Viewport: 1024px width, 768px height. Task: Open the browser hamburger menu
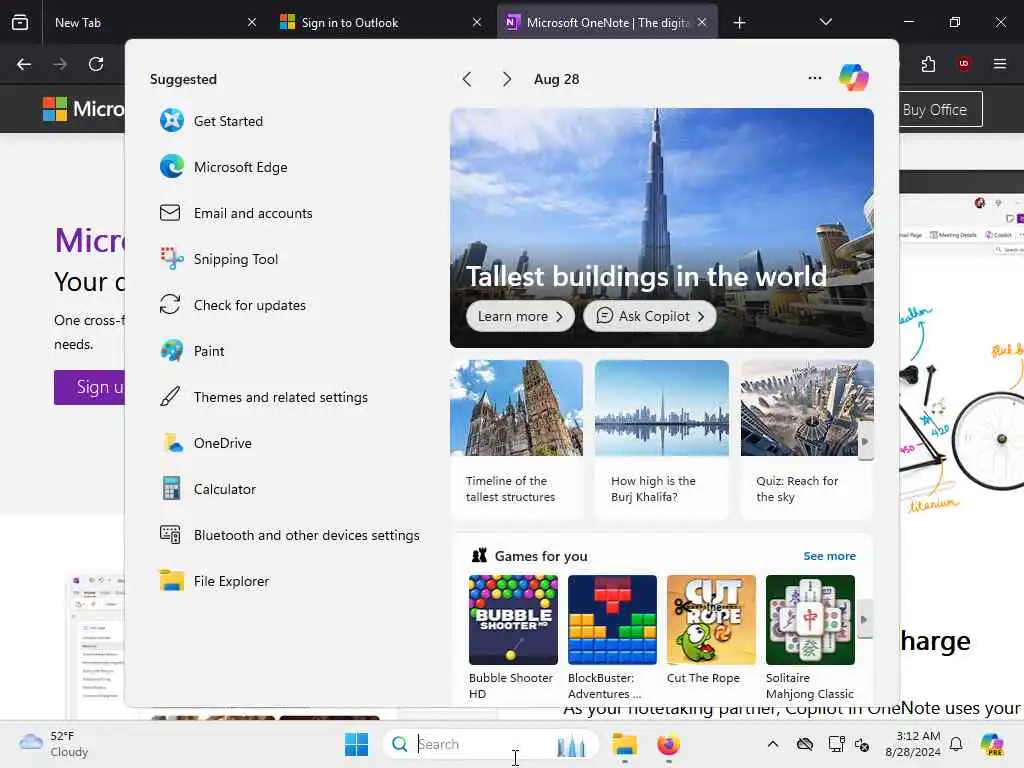1000,64
